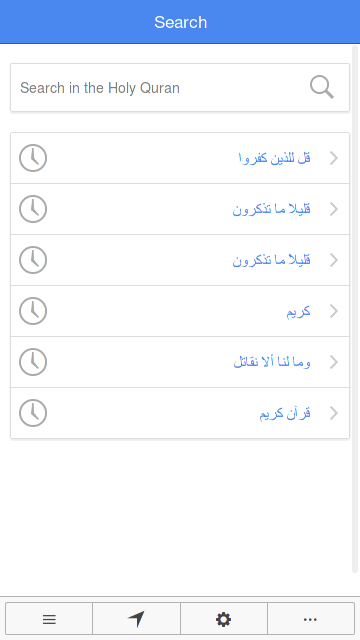Image resolution: width=360 pixels, height=640 pixels.
Task: Select recent search قل للذين كفروا
Action: (x=274, y=158)
